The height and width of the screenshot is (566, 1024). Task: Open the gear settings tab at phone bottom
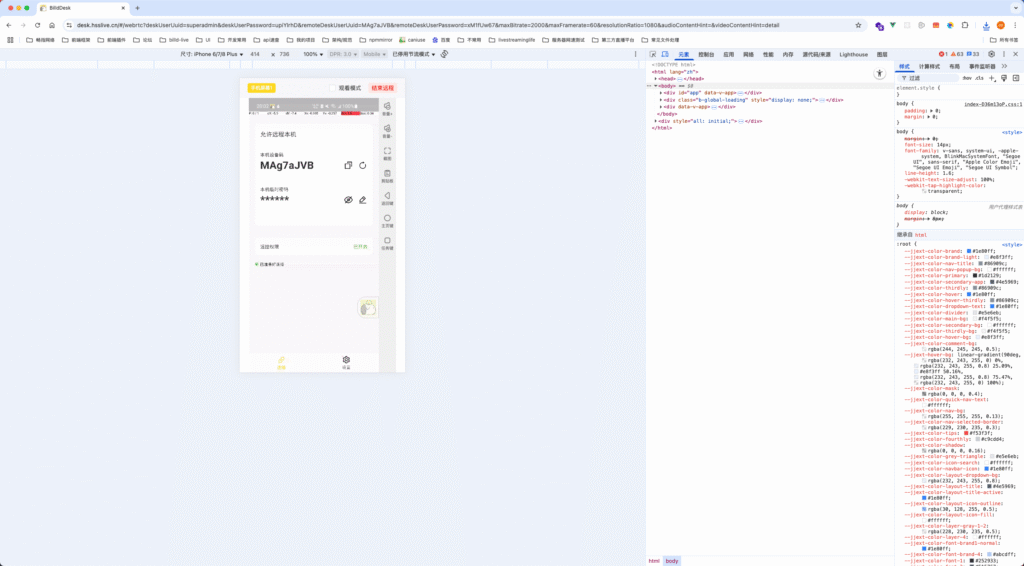(x=346, y=360)
